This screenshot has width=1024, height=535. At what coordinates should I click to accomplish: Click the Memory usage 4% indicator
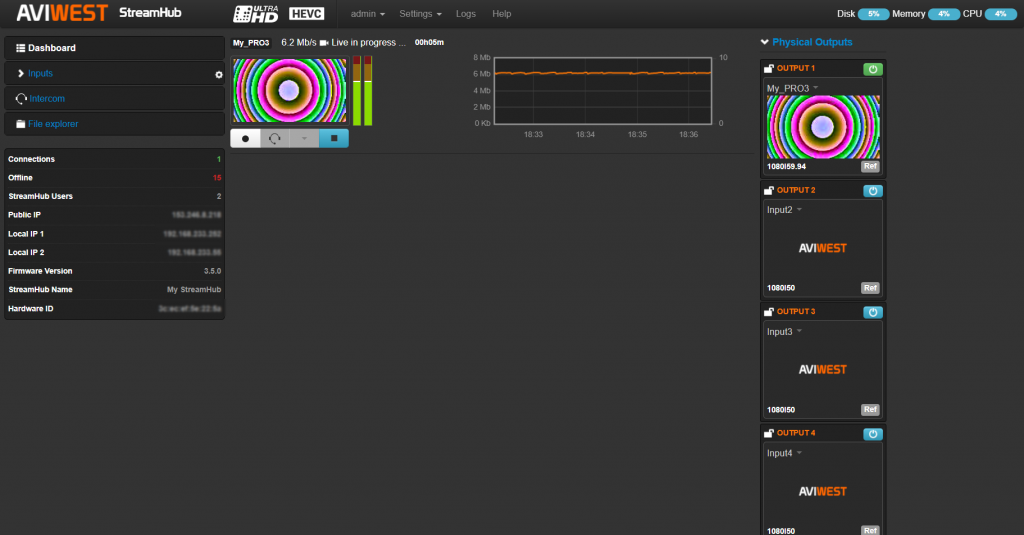tap(944, 14)
